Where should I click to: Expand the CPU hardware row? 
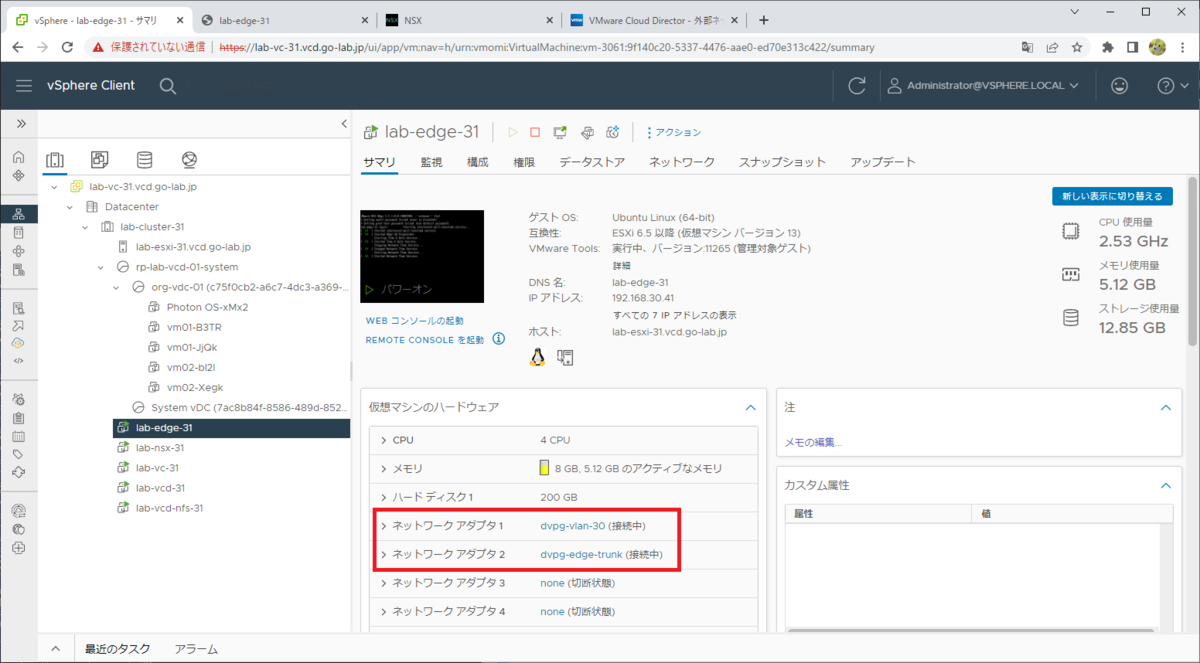383,439
